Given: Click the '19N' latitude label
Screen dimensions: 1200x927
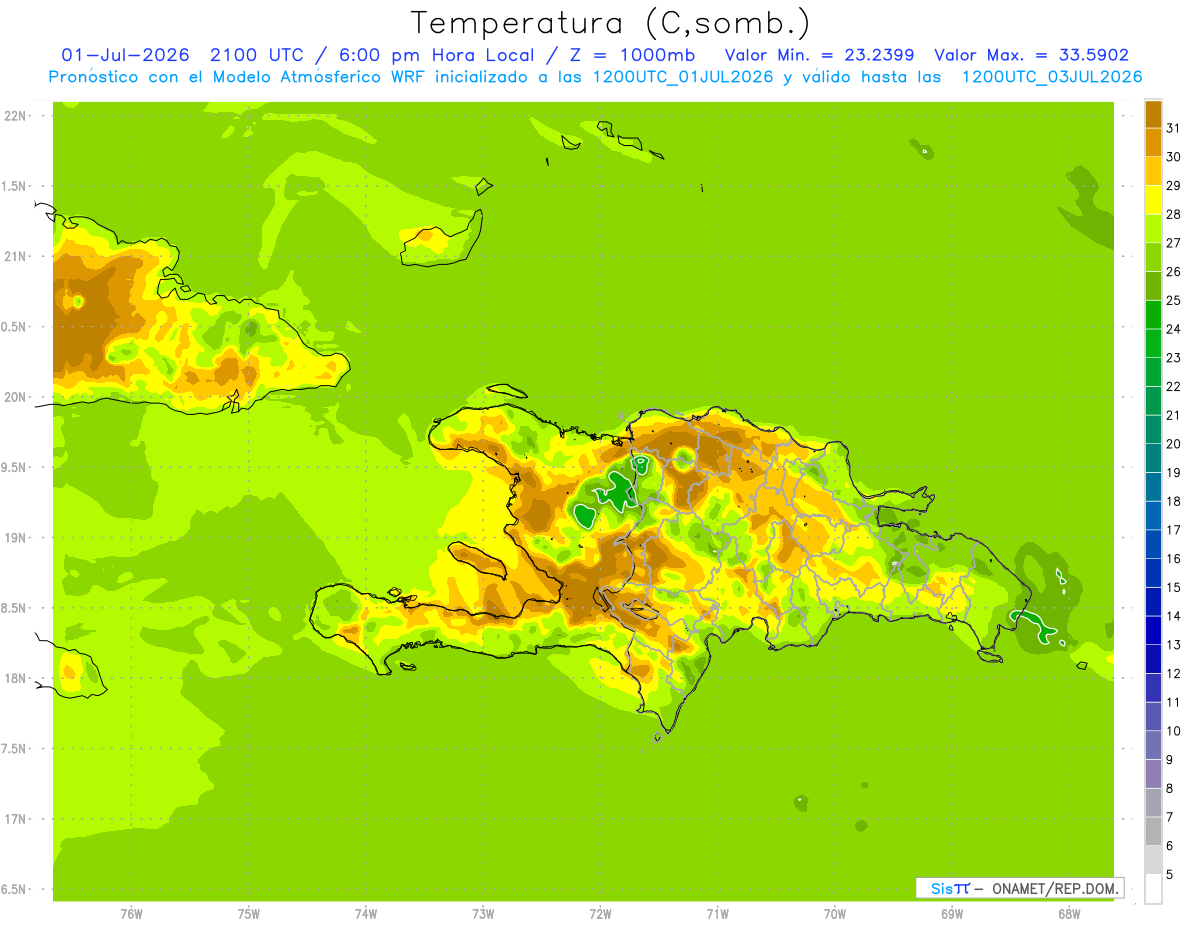Looking at the screenshot, I should [x=14, y=538].
